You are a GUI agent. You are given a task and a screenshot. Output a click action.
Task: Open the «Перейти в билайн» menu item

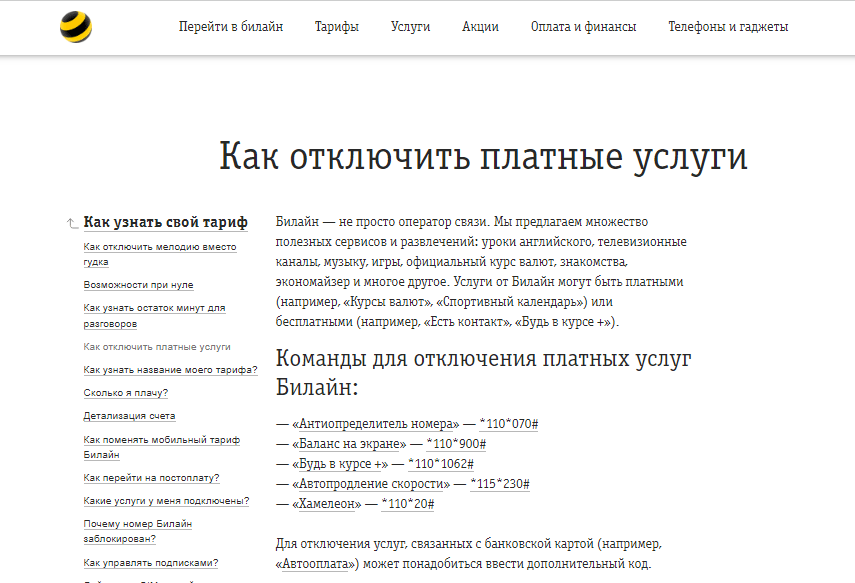pos(231,27)
